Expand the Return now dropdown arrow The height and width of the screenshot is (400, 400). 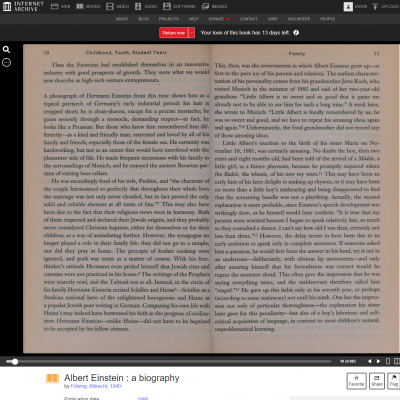click(192, 33)
